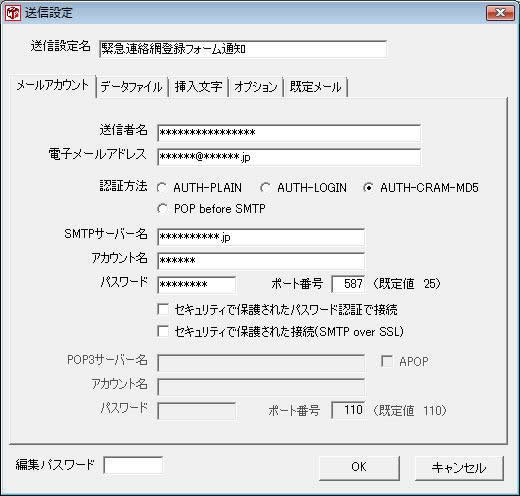
Task: Go to the オプション tab
Action: pos(256,87)
